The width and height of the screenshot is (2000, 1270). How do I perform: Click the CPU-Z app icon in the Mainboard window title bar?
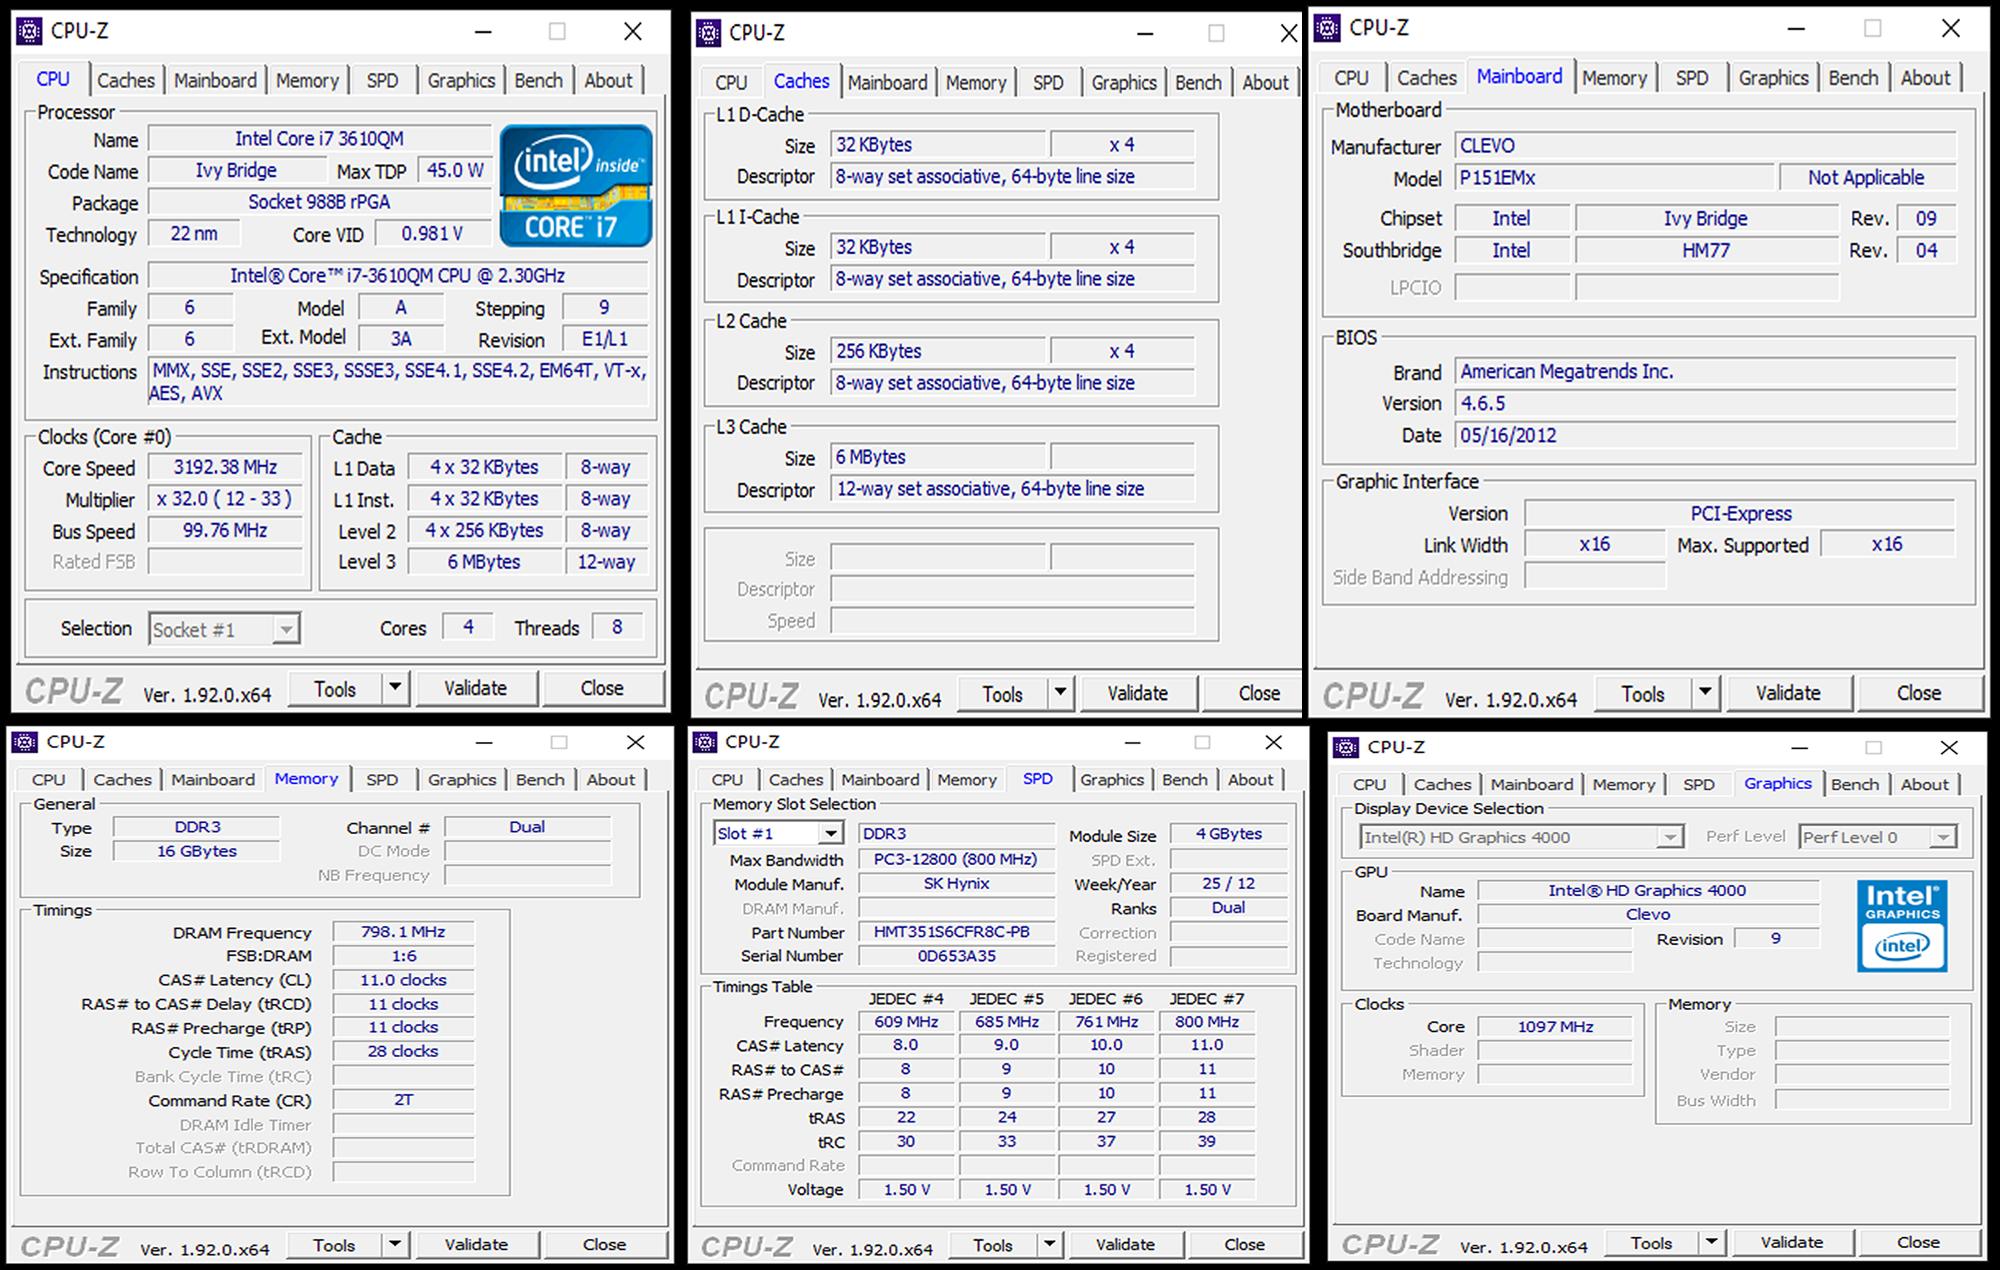(1327, 28)
